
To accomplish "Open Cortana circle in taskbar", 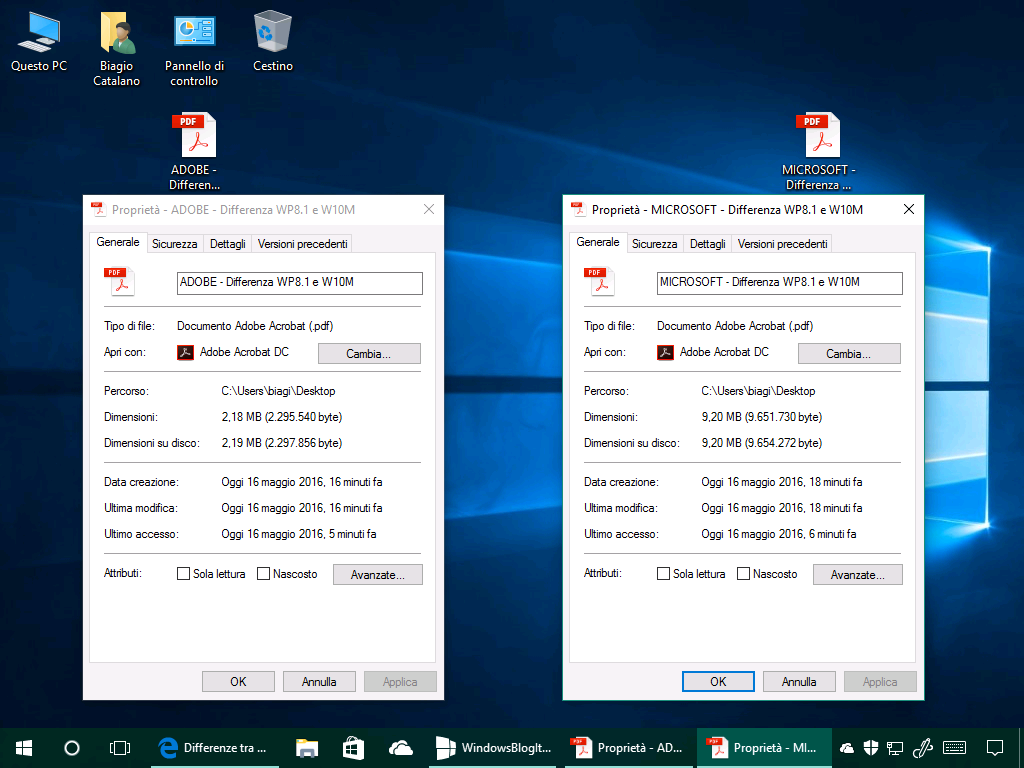I will [x=72, y=748].
